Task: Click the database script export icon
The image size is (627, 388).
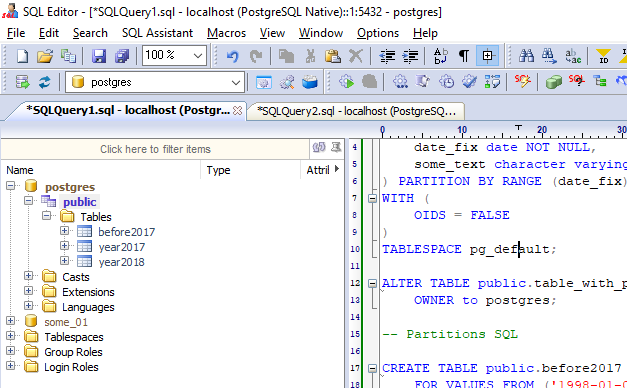Action: tap(23, 82)
